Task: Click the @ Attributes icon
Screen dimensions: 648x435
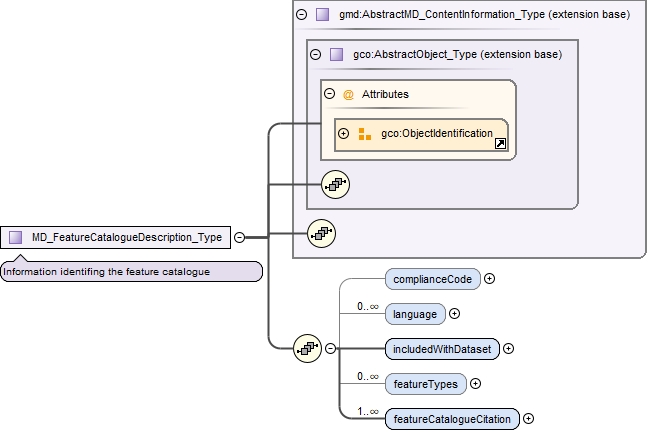Action: (x=348, y=94)
